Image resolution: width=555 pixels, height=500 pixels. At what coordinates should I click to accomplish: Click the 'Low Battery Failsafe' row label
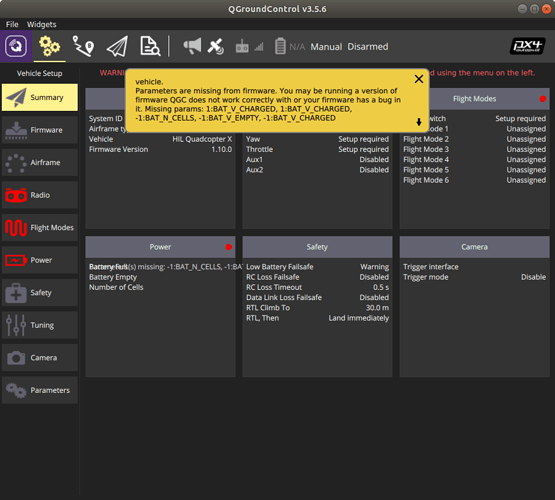pyautogui.click(x=280, y=267)
